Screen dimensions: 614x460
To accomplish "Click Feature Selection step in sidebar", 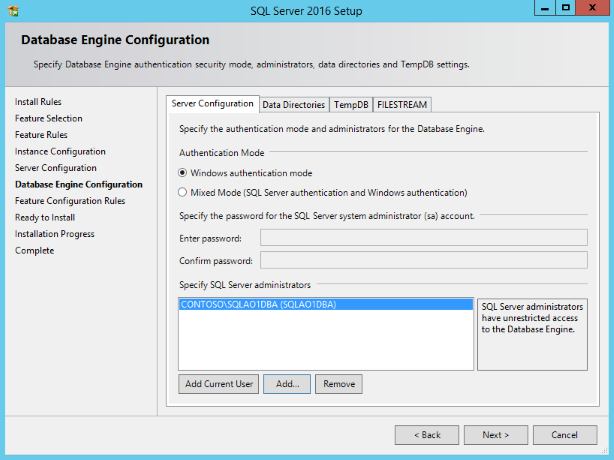I will coord(49,118).
